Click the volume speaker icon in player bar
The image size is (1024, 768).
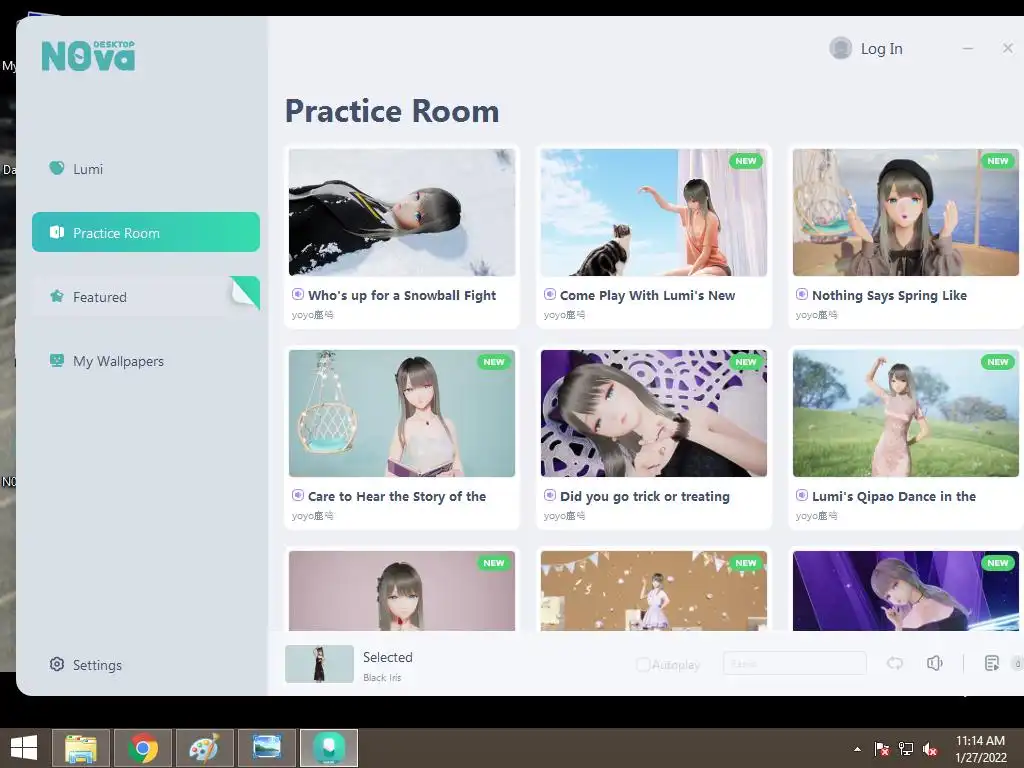(935, 664)
